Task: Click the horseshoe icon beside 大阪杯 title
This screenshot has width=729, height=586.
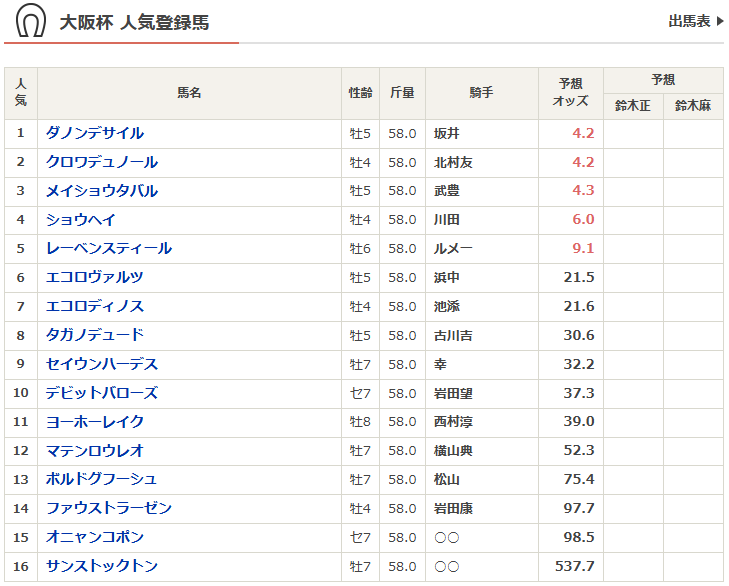Action: pyautogui.click(x=30, y=21)
